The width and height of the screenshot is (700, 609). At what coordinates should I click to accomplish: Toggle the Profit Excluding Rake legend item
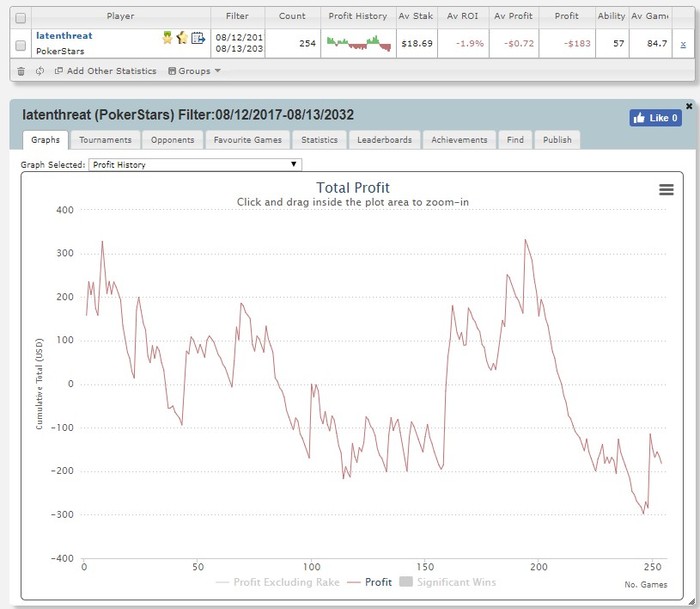(278, 582)
